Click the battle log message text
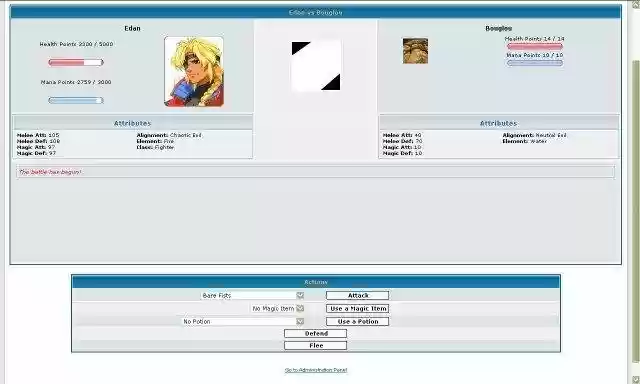The height and width of the screenshot is (384, 640). [x=50, y=172]
